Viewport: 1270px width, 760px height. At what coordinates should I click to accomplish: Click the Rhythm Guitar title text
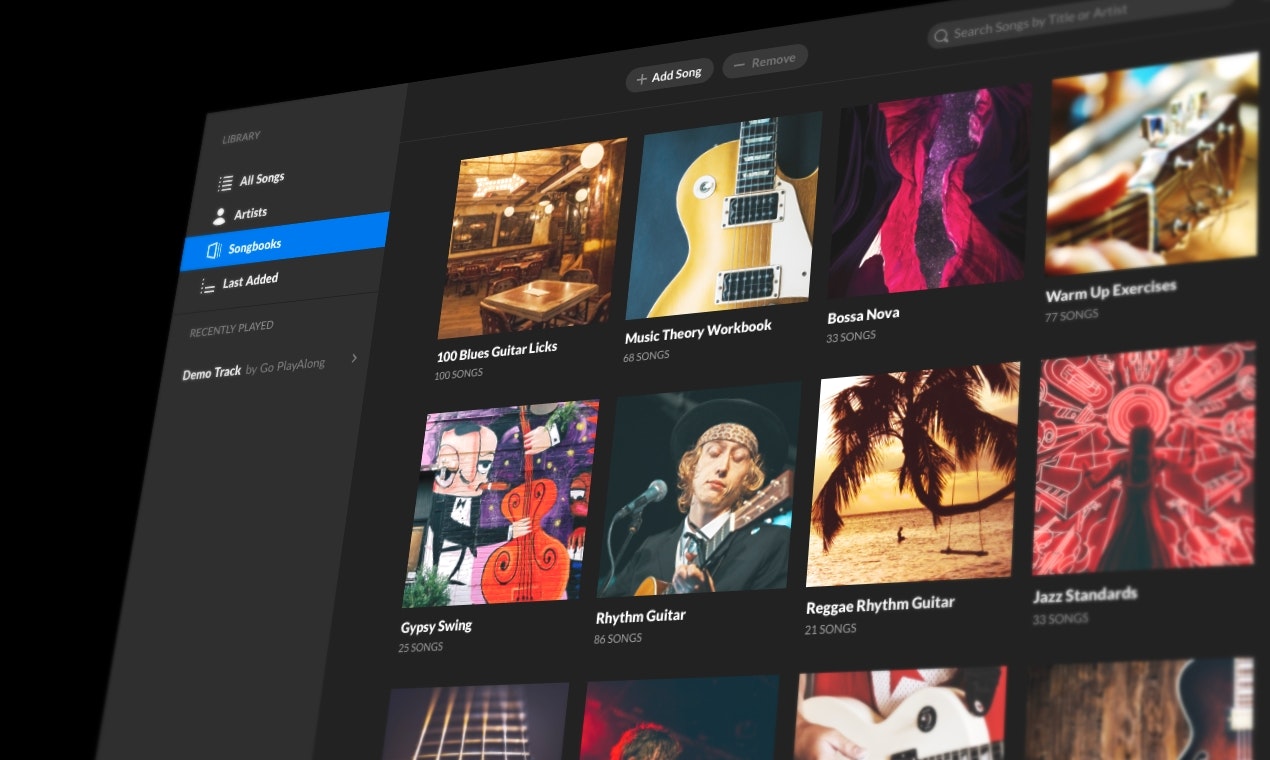641,616
